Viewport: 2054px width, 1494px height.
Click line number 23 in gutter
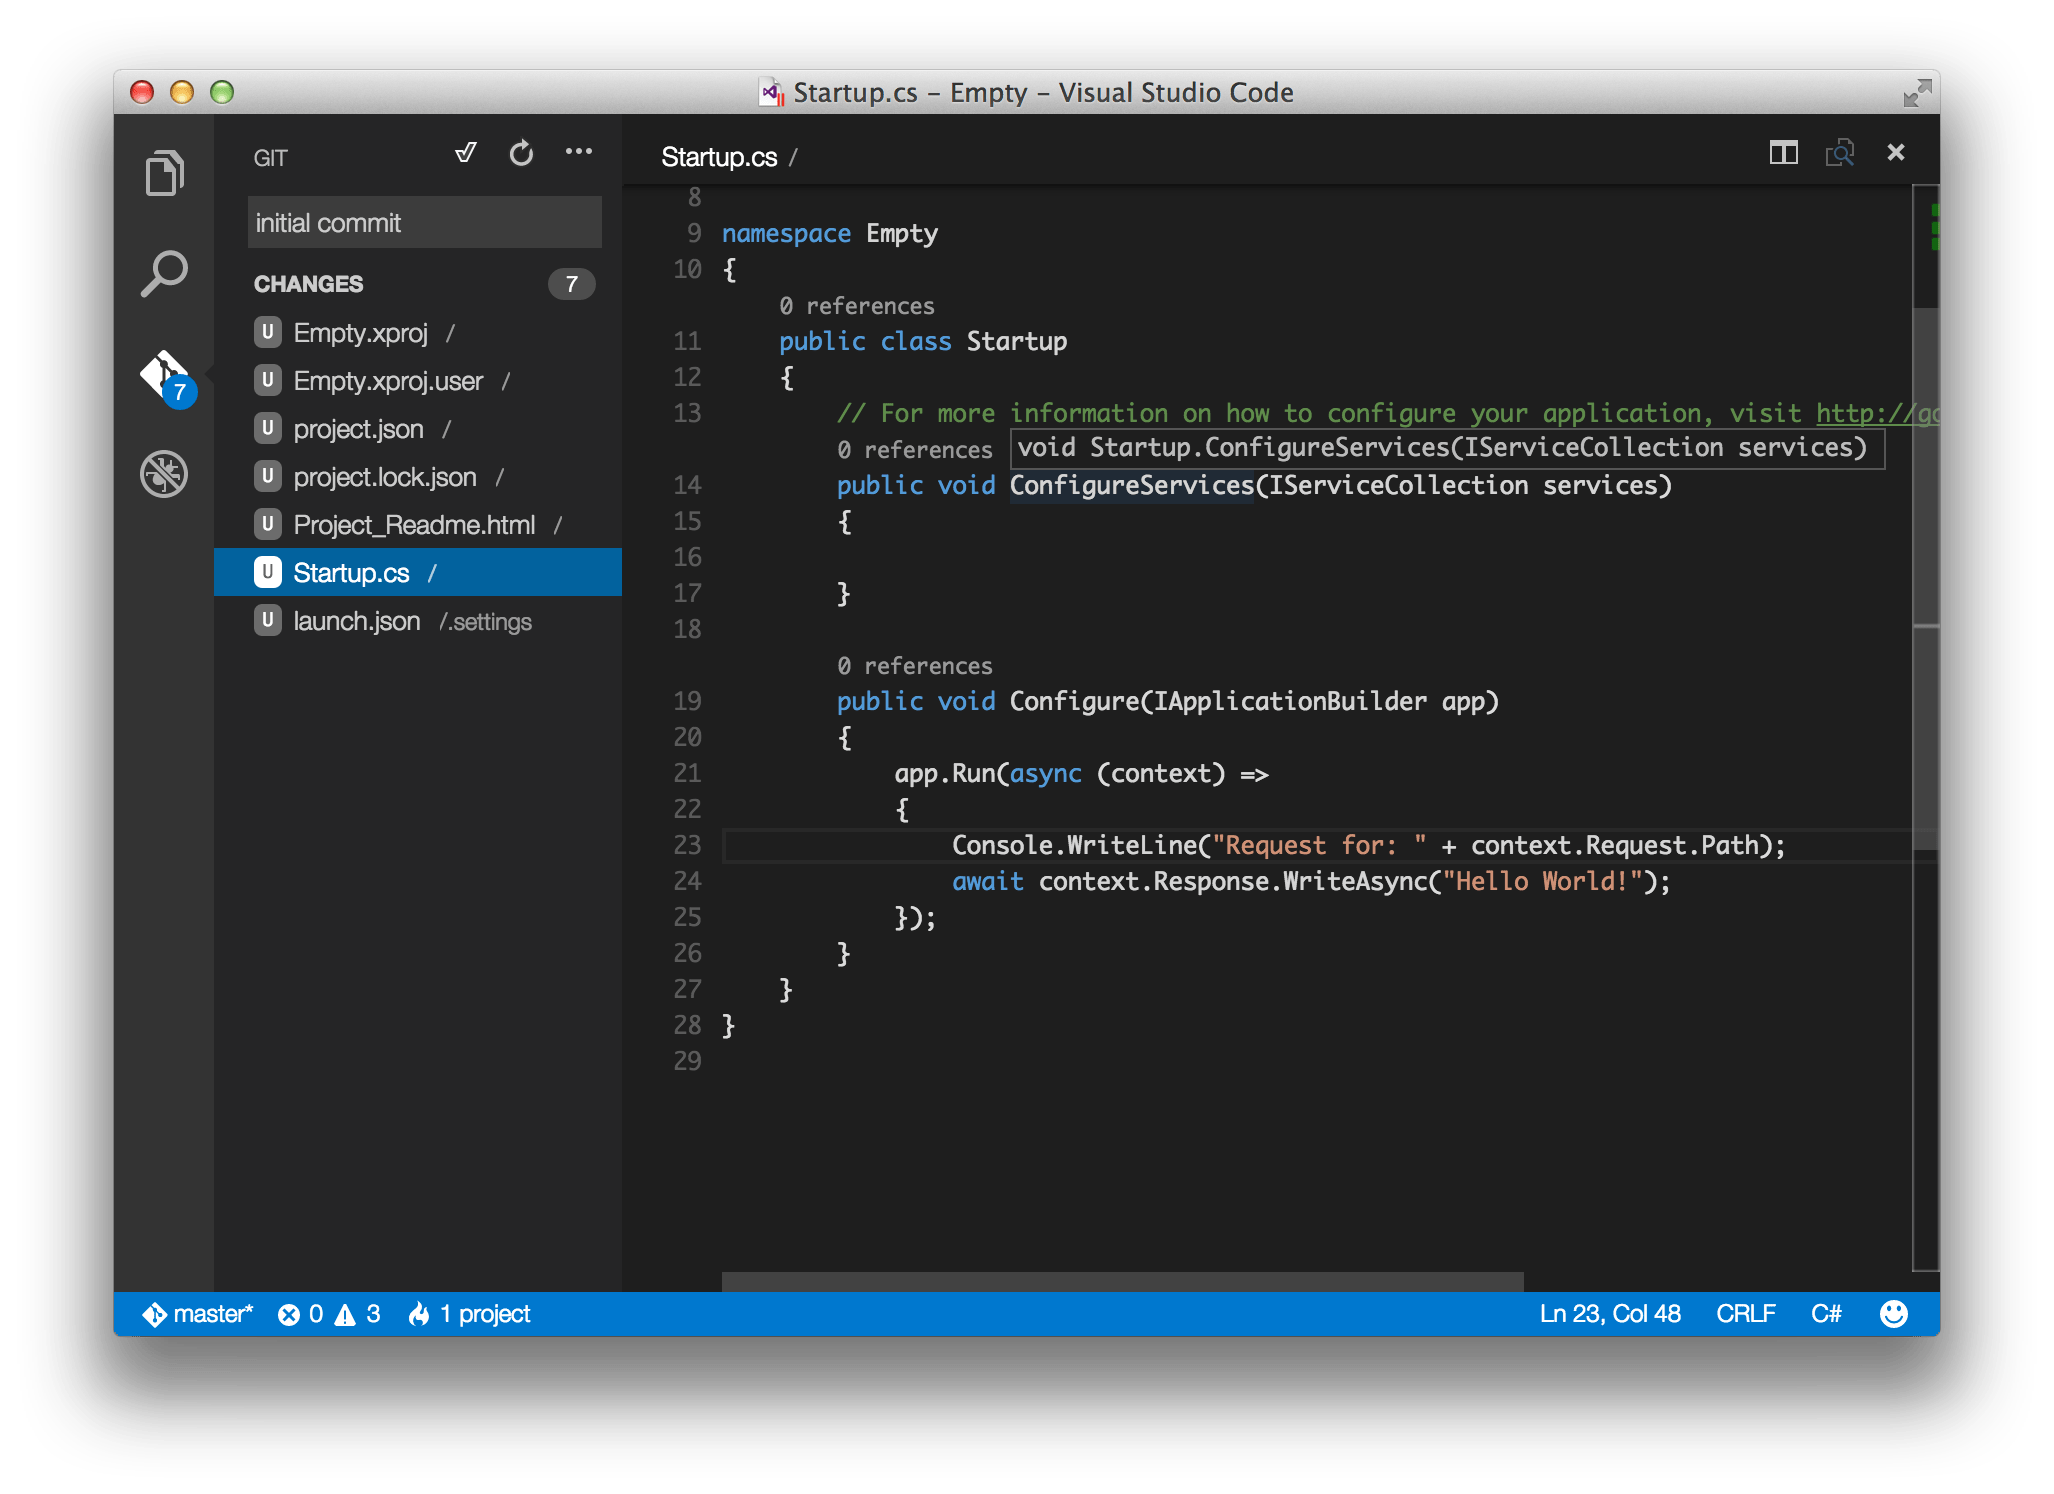(x=687, y=846)
